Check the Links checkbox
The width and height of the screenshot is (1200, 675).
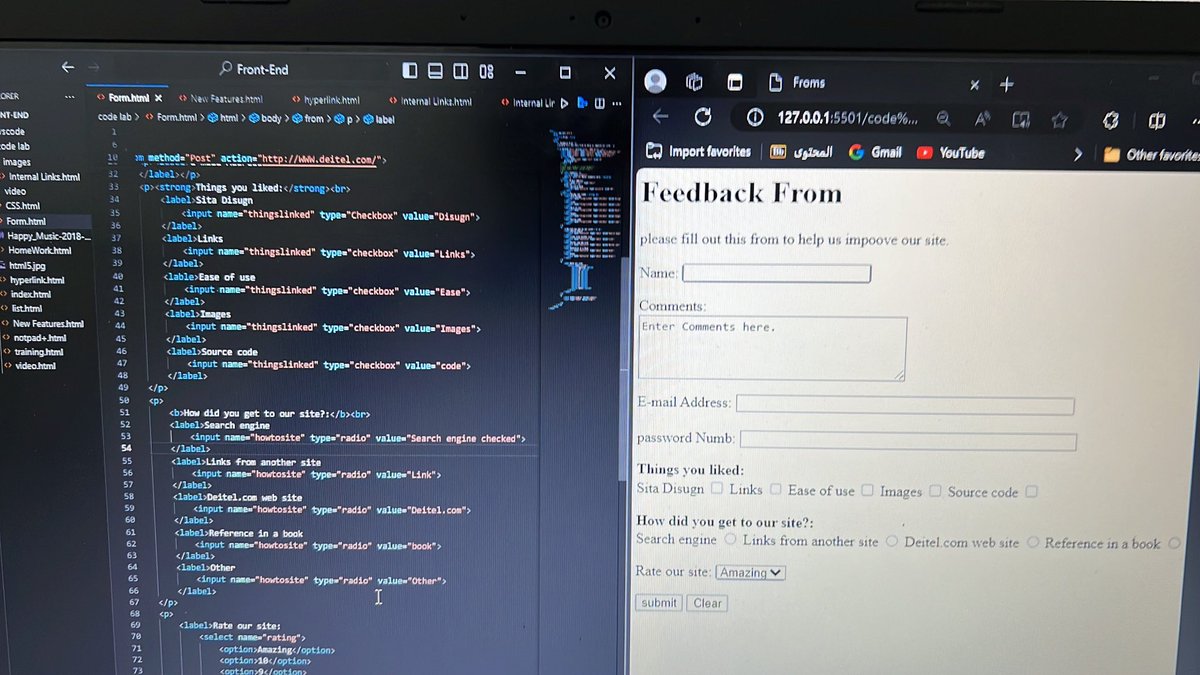click(774, 490)
